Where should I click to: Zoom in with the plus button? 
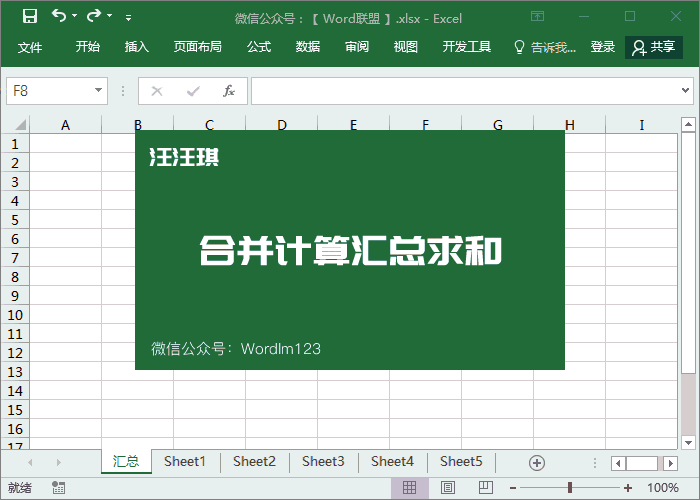pyautogui.click(x=628, y=488)
